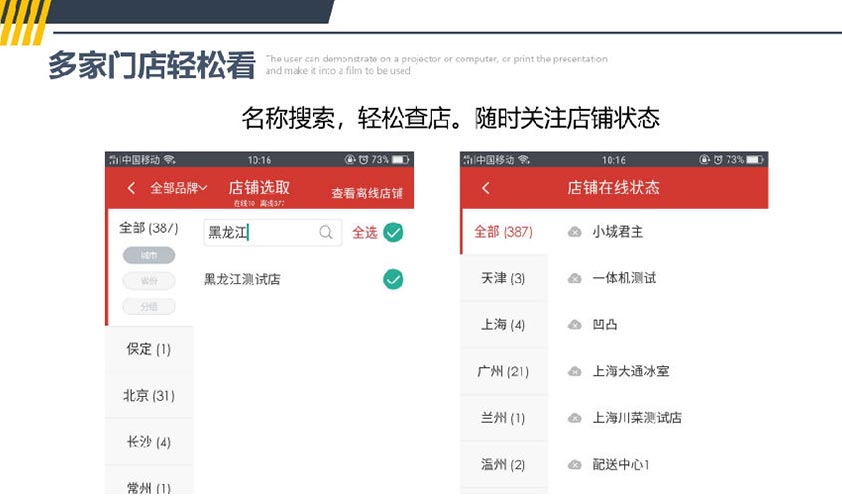Click the right phone's battery icon
Image resolution: width=842 pixels, height=500 pixels.
click(x=755, y=160)
